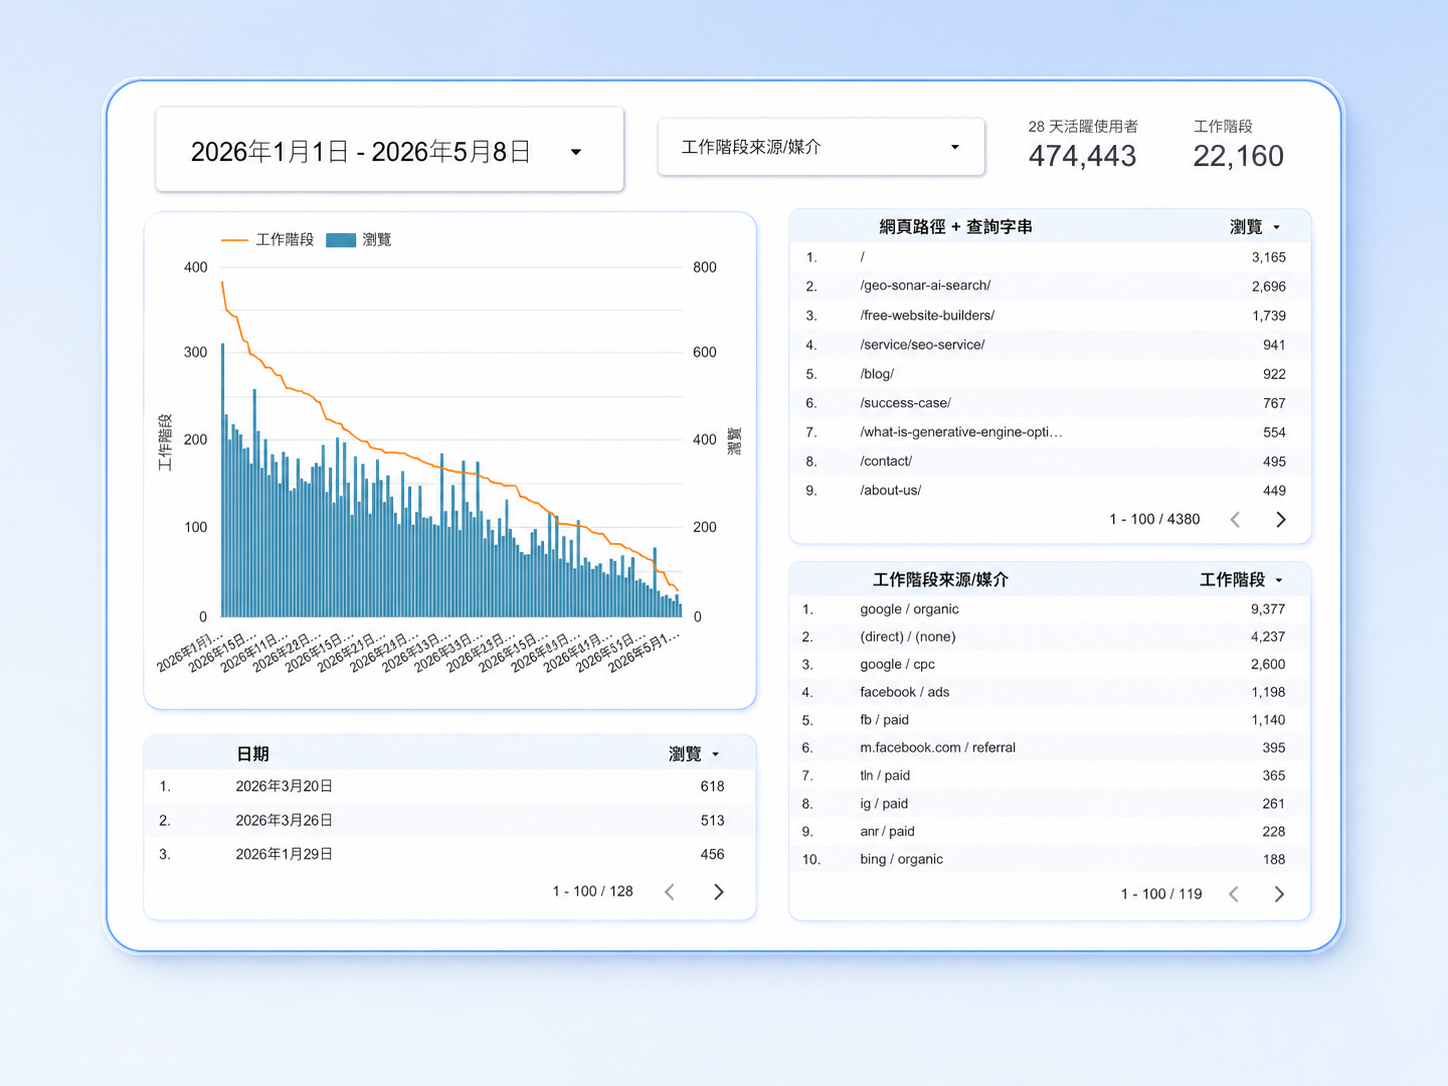1448x1086 pixels.
Task: Click the (direct) / (none) source row
Action: pyautogui.click(x=1050, y=637)
